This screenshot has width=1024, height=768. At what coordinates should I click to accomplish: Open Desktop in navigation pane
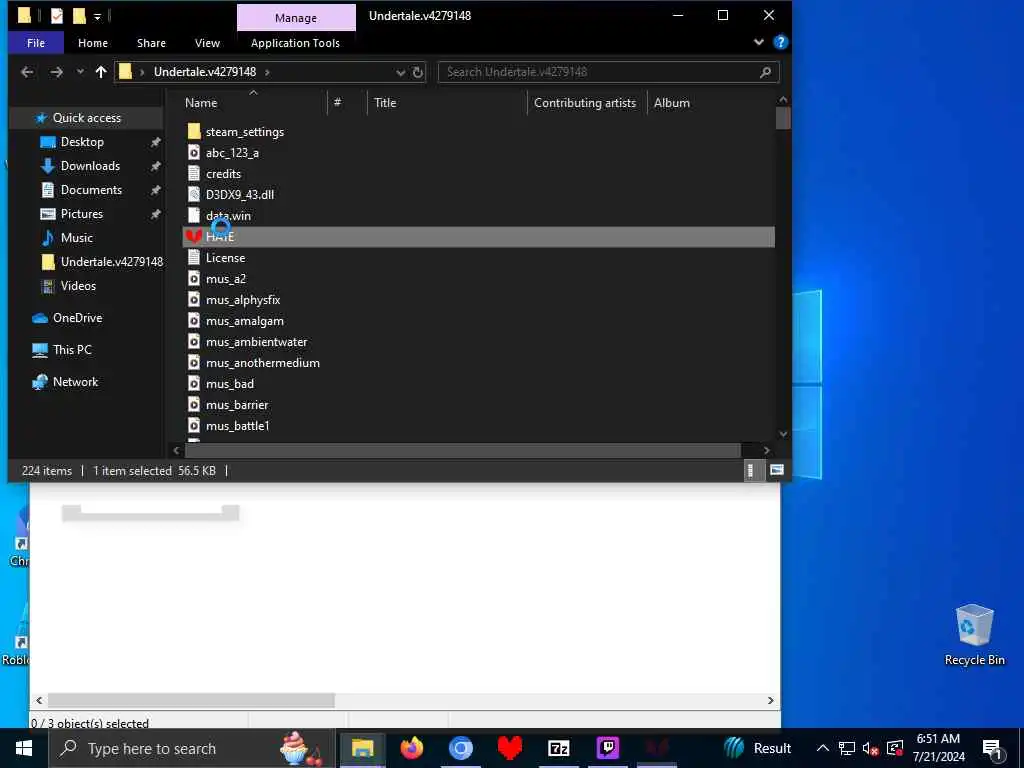pos(82,142)
